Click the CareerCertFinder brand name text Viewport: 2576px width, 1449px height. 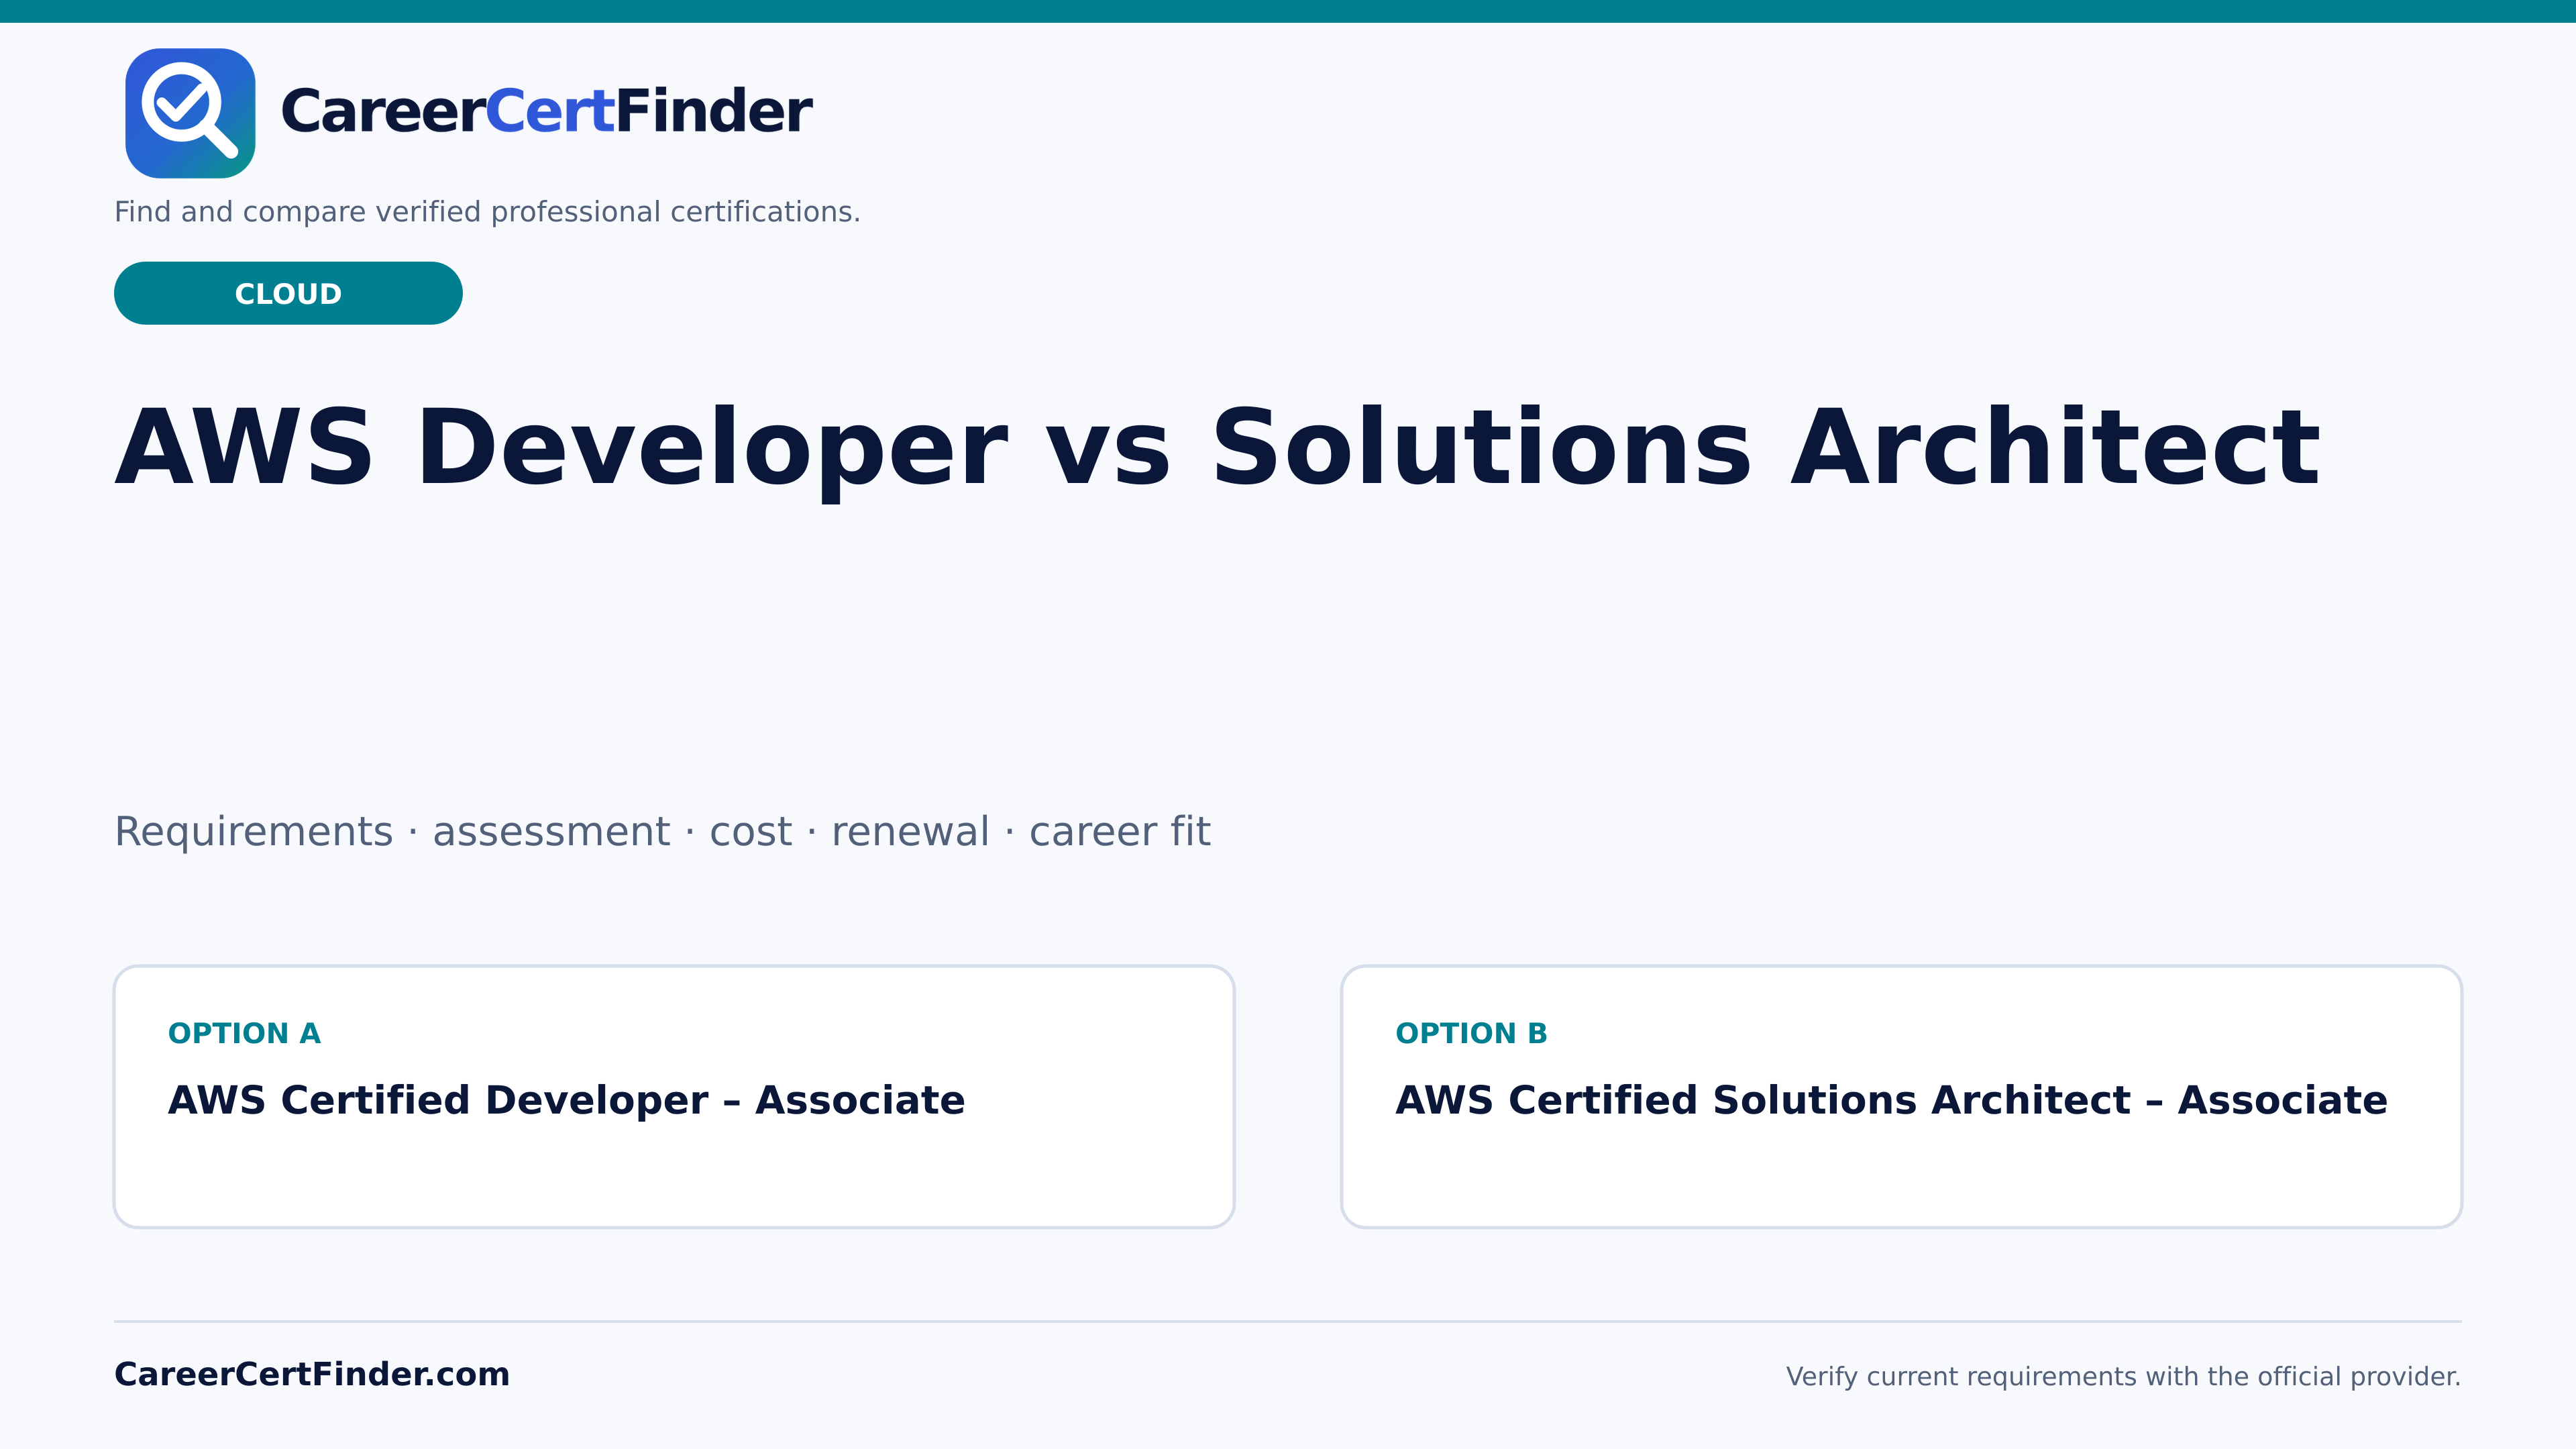click(546, 111)
